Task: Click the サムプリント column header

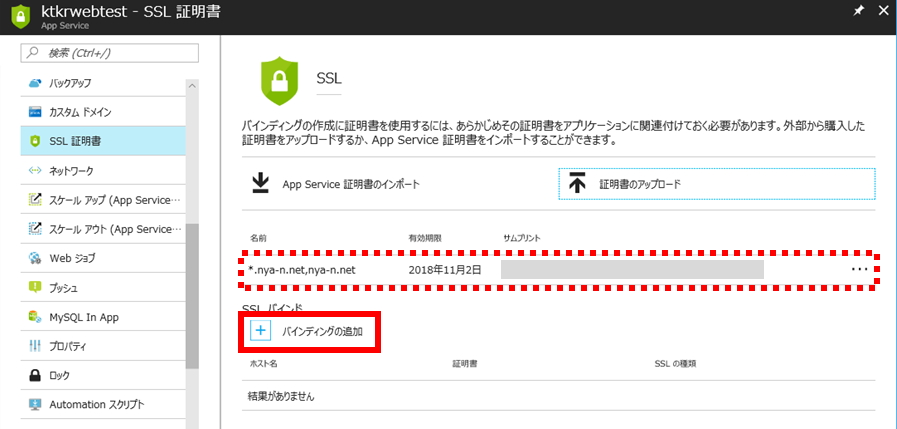Action: [x=522, y=237]
